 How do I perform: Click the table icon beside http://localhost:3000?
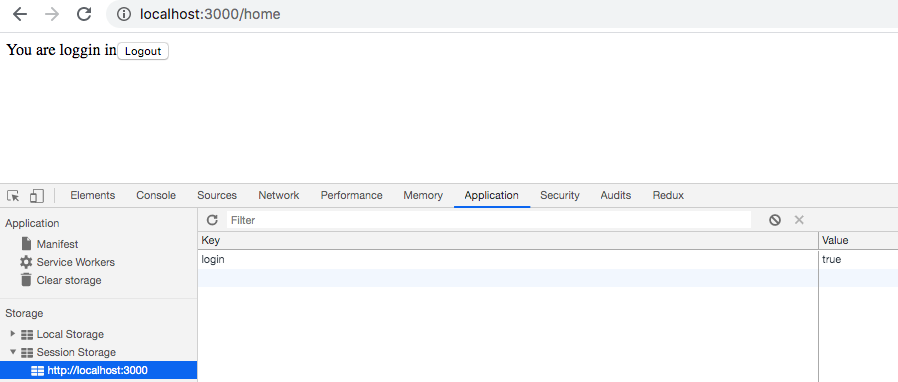tap(37, 371)
